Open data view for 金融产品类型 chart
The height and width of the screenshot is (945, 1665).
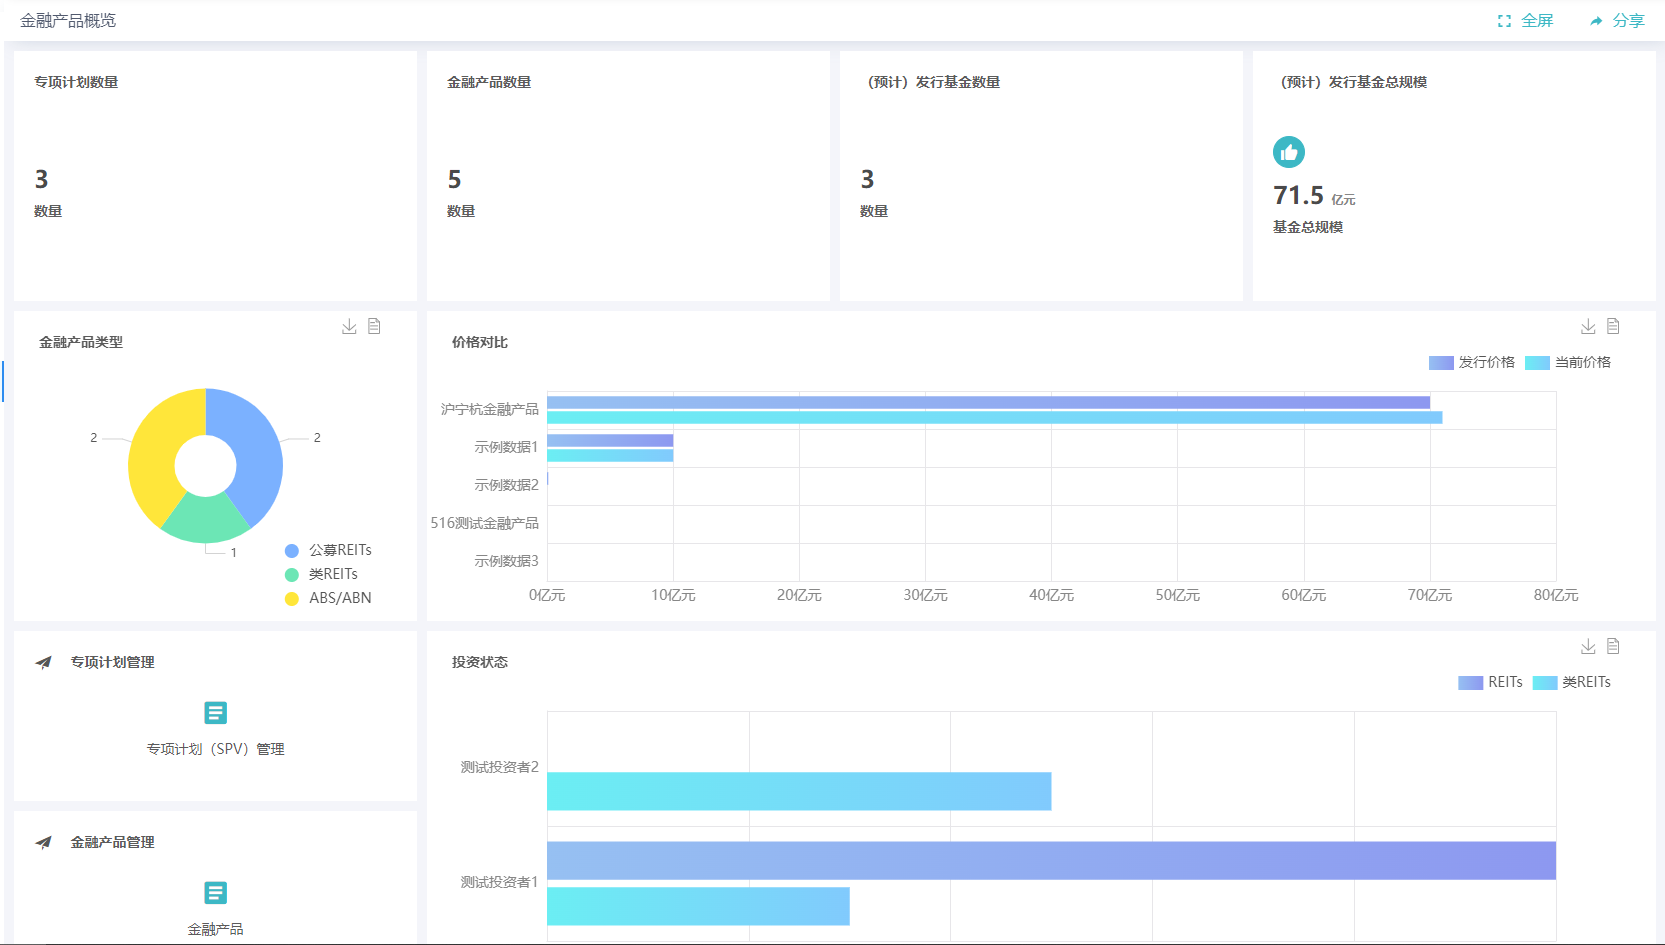pos(374,326)
